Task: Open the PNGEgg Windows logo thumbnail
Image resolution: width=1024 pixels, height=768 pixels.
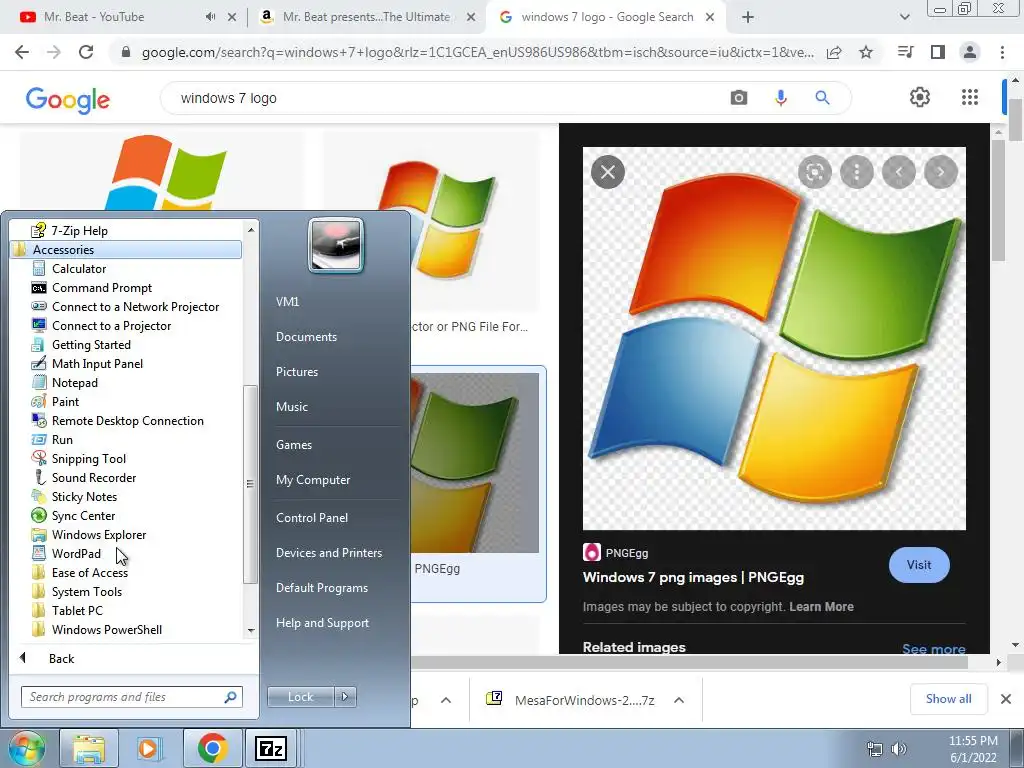Action: pyautogui.click(x=477, y=462)
